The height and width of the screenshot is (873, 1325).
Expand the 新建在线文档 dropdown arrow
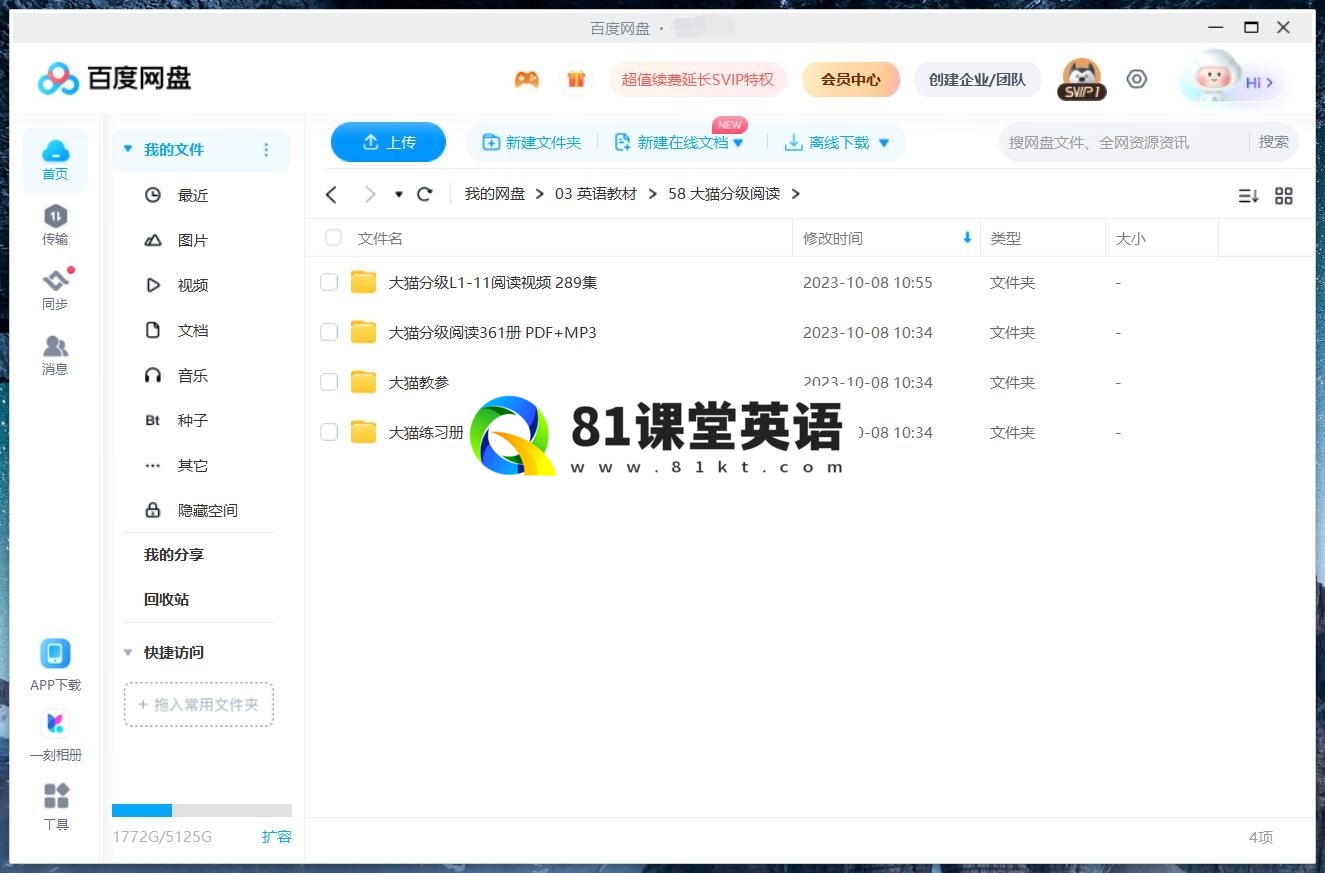(x=738, y=143)
